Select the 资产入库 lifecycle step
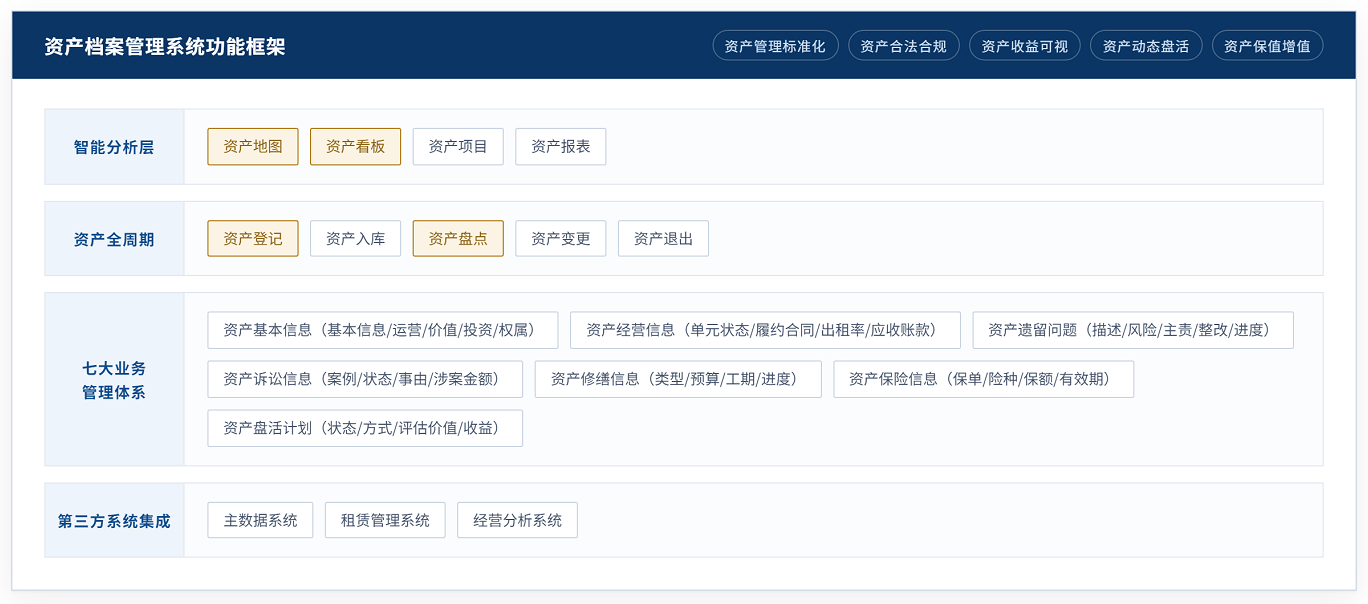Image resolution: width=1368 pixels, height=604 pixels. tap(355, 239)
